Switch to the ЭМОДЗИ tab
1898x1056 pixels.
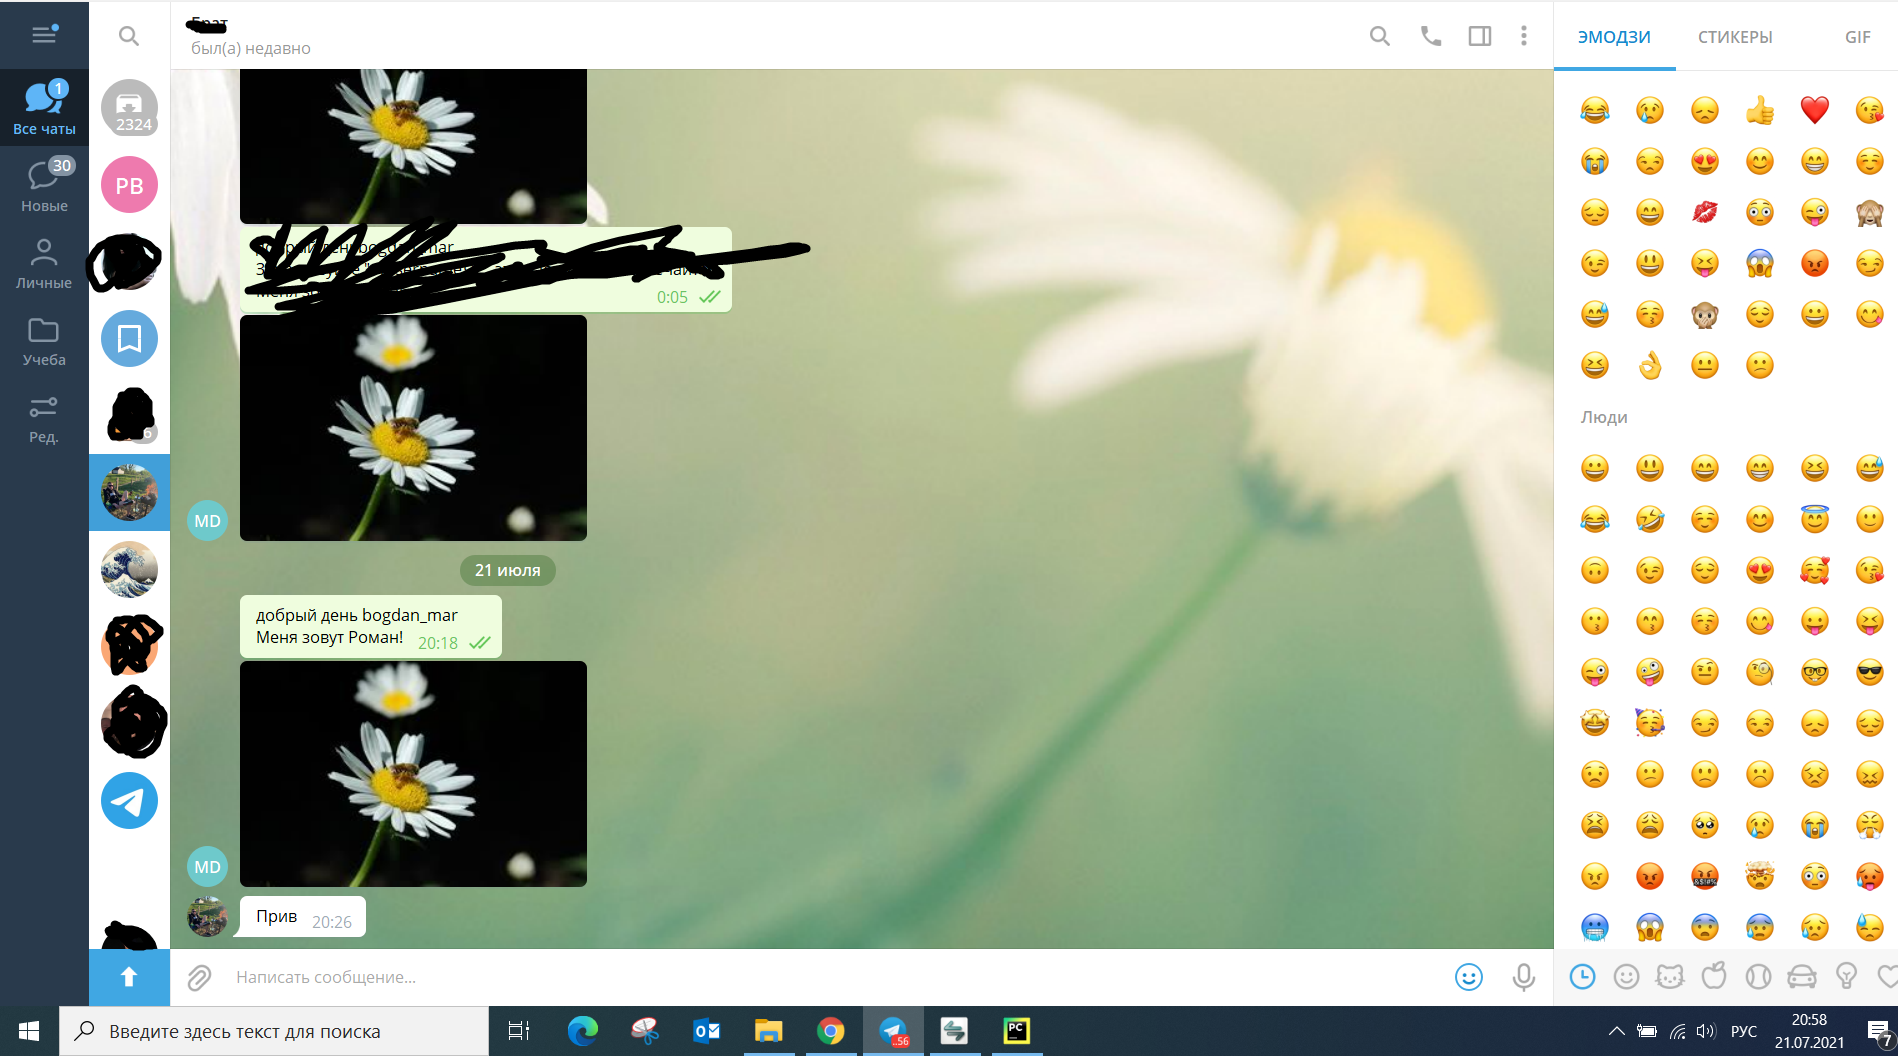pos(1614,37)
